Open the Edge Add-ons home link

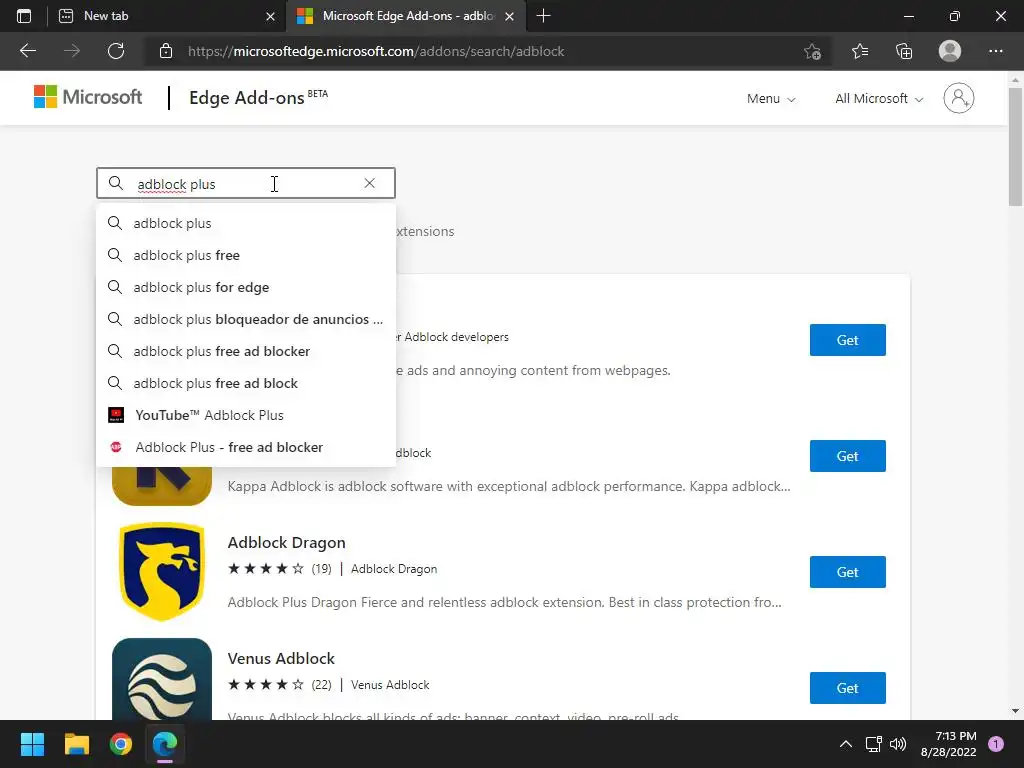(x=258, y=97)
